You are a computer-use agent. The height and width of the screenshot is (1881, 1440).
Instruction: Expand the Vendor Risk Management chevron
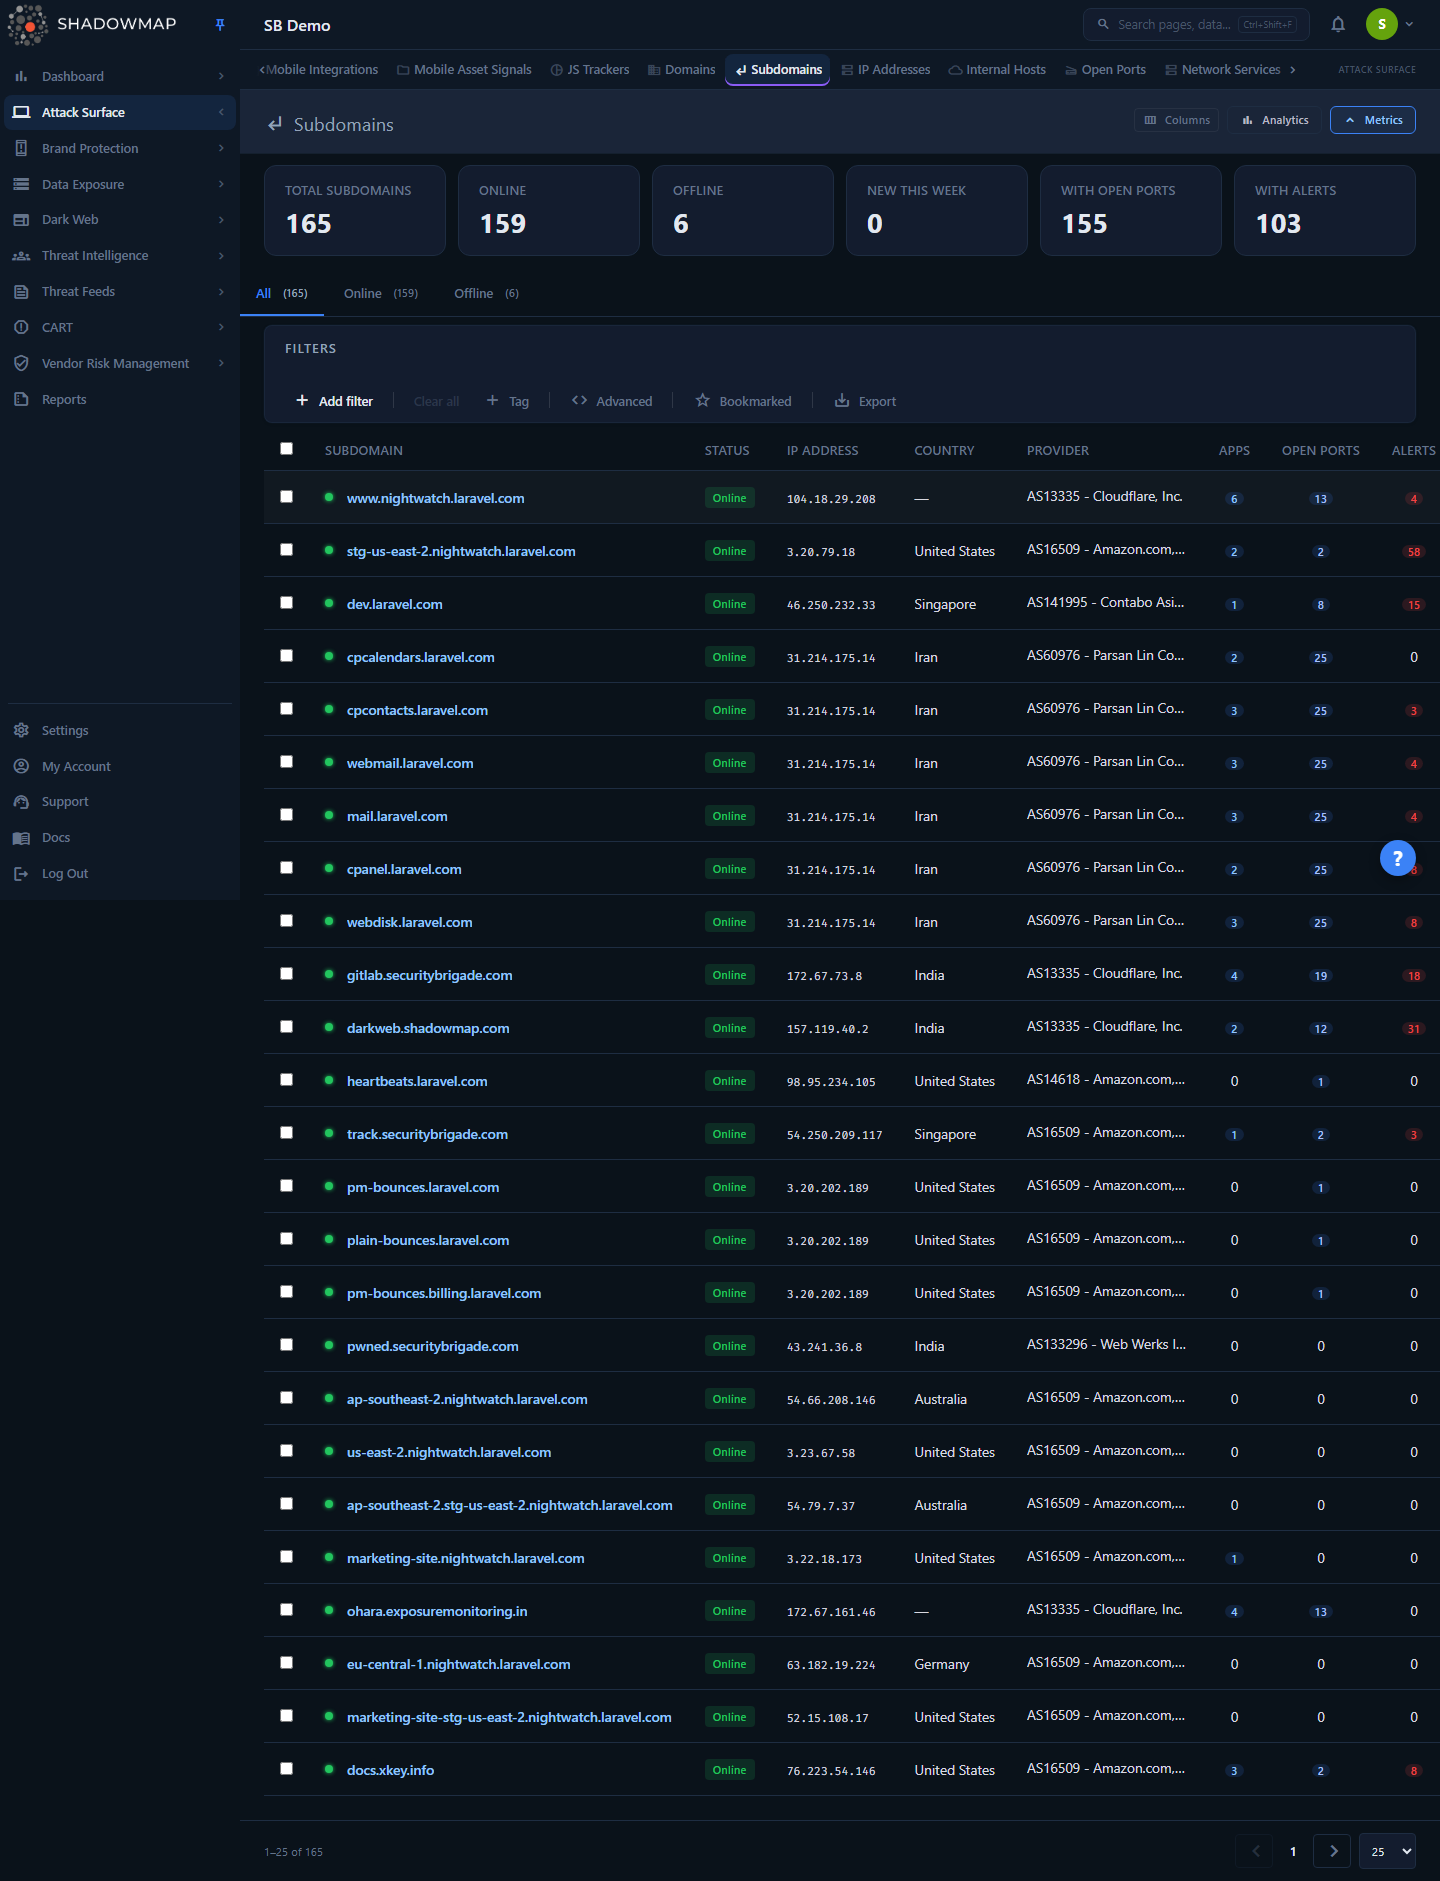221,363
